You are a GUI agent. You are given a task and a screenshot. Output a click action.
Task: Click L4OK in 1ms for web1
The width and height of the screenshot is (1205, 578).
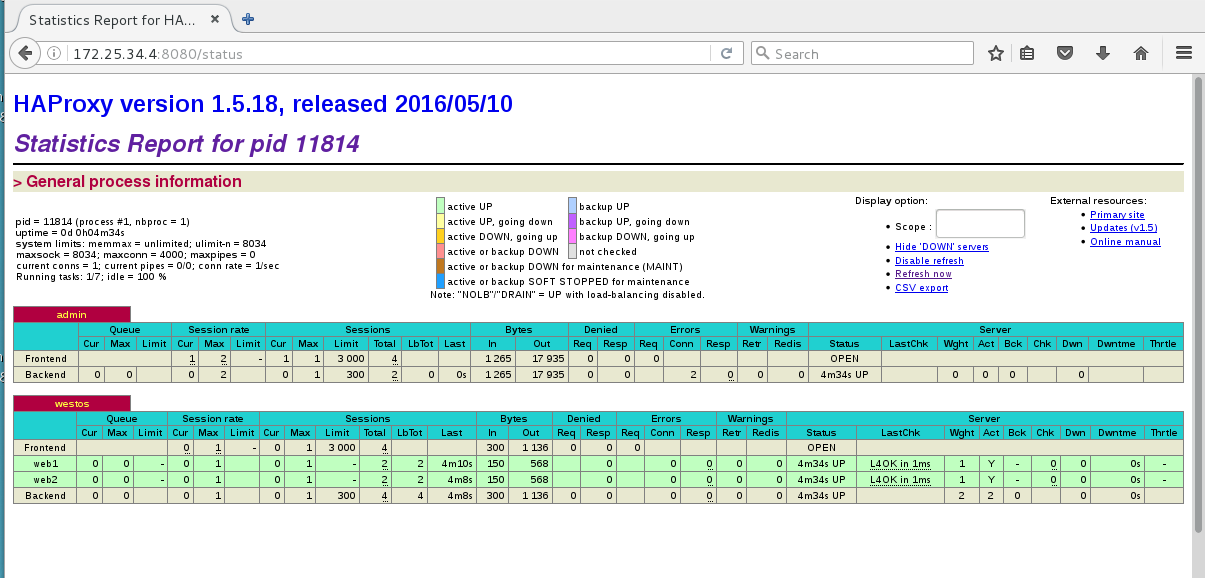900,464
